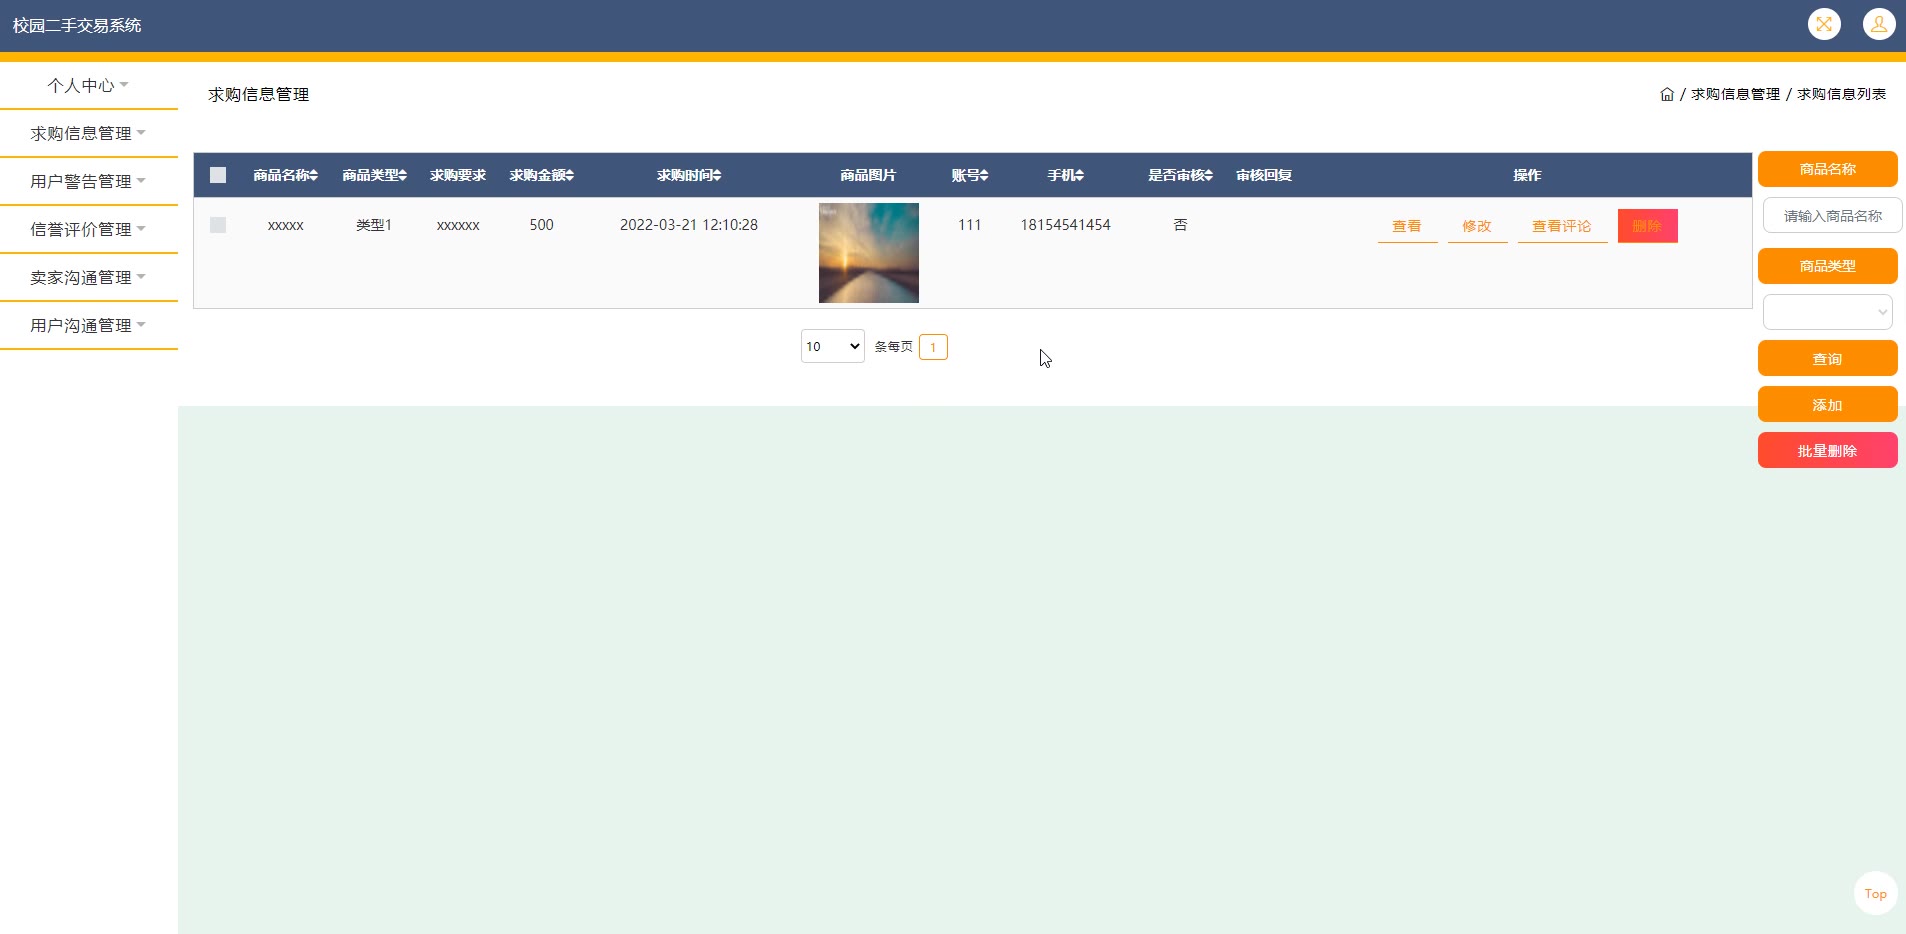The height and width of the screenshot is (934, 1906).
Task: Click the phone number 18154541454 cell
Action: 1065,225
